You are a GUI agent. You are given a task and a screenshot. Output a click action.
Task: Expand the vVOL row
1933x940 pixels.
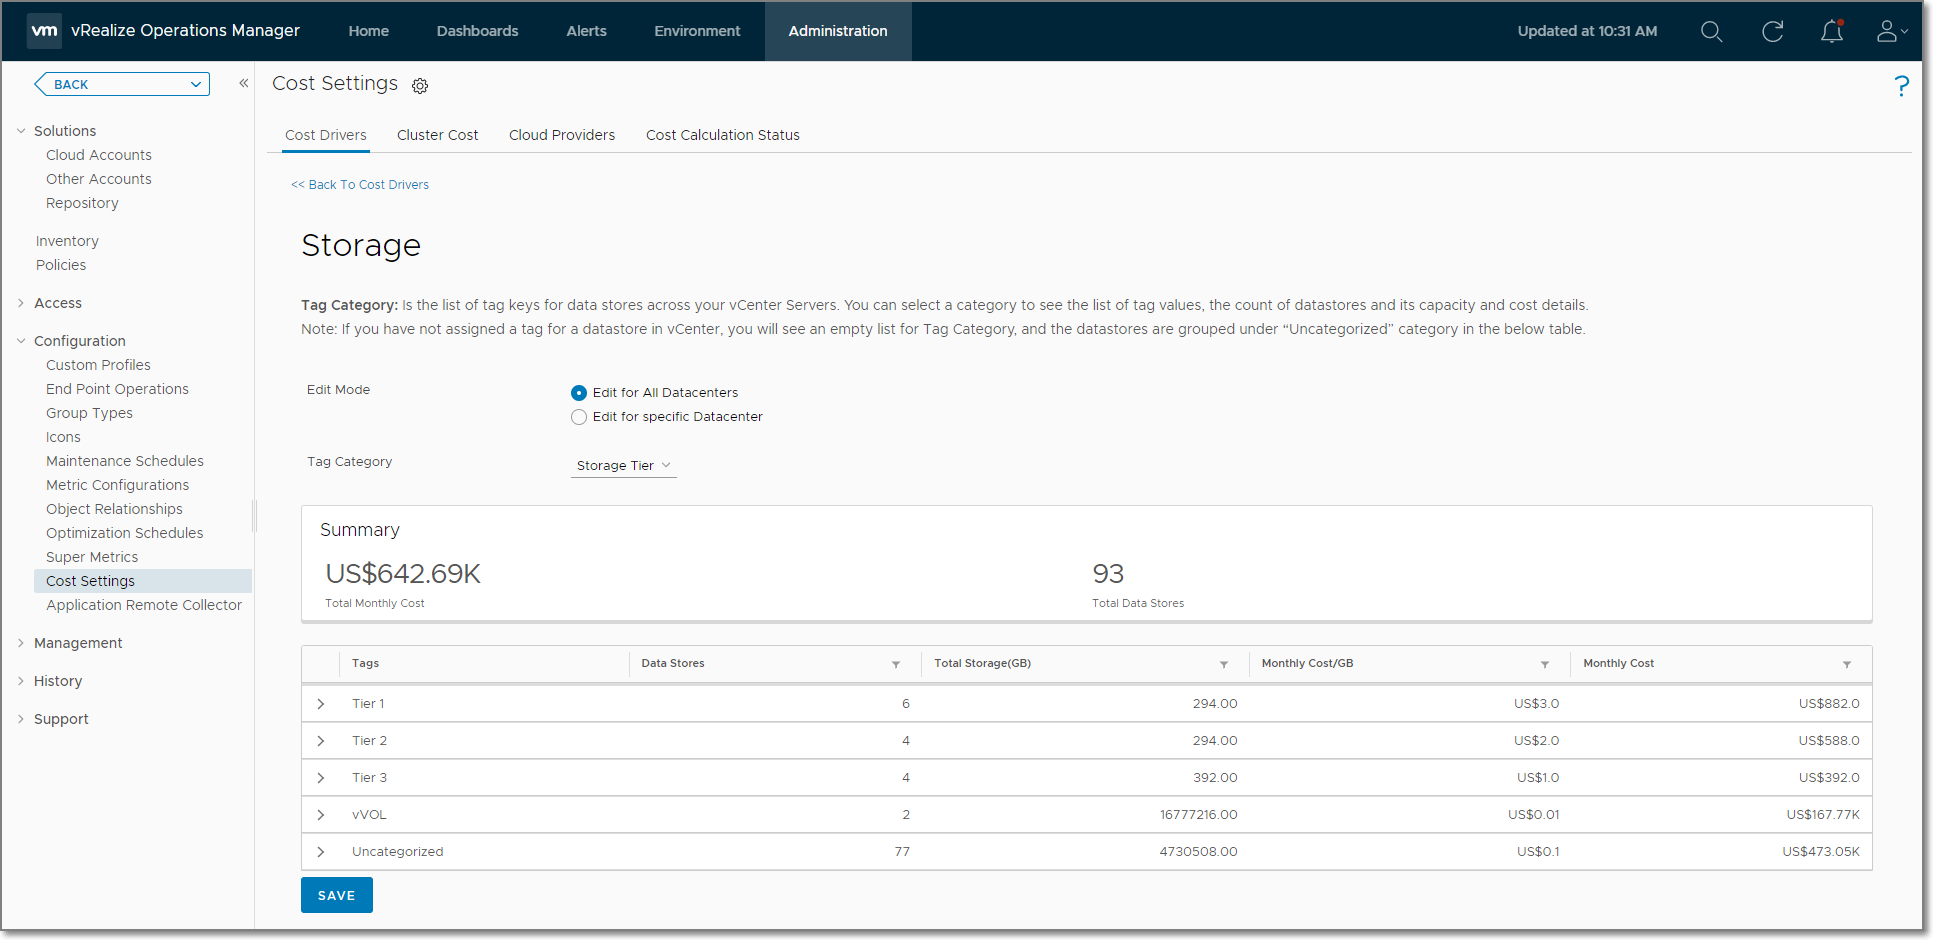pyautogui.click(x=321, y=815)
